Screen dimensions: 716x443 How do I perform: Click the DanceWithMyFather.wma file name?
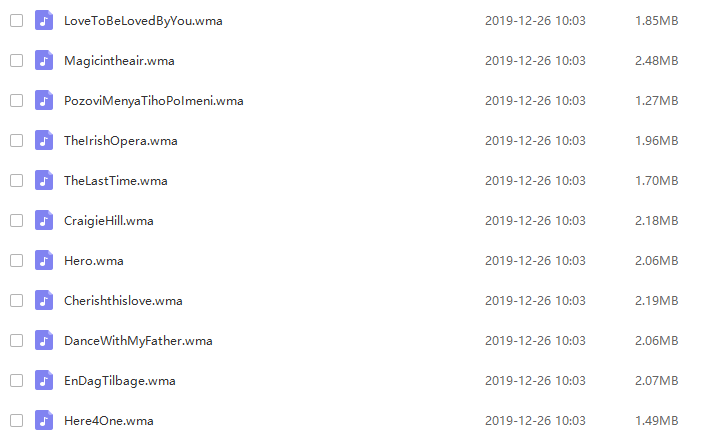click(x=138, y=341)
